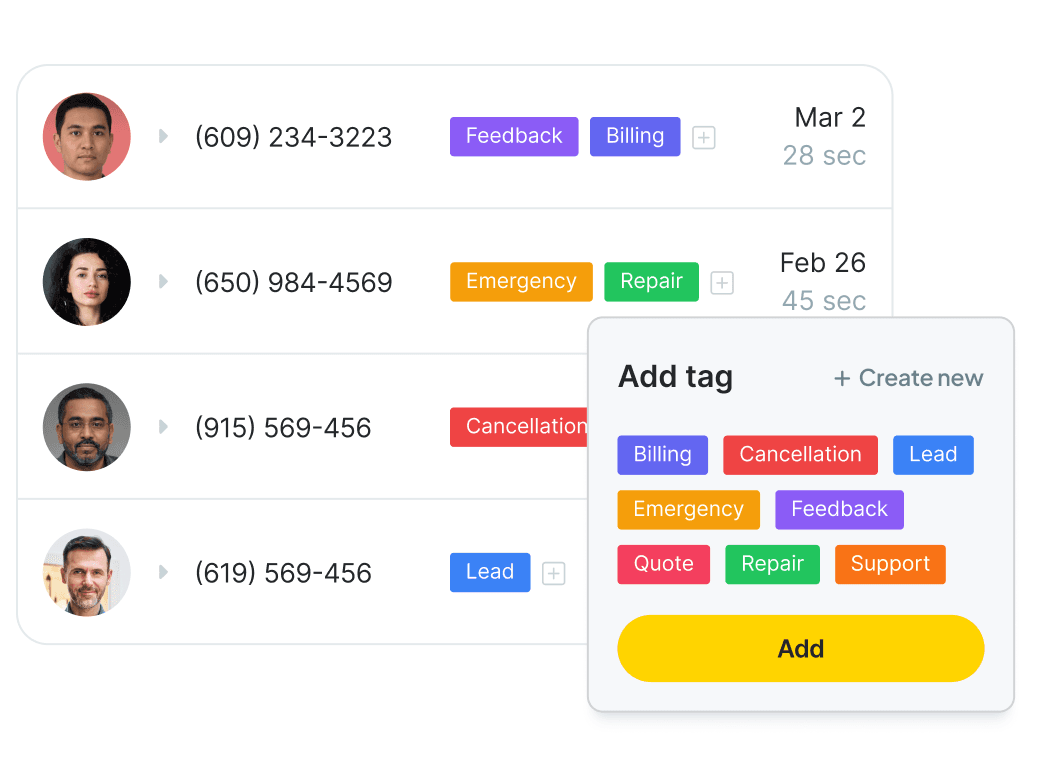Click plus icon next to Repair tag
This screenshot has width=1040, height=780.
click(722, 283)
